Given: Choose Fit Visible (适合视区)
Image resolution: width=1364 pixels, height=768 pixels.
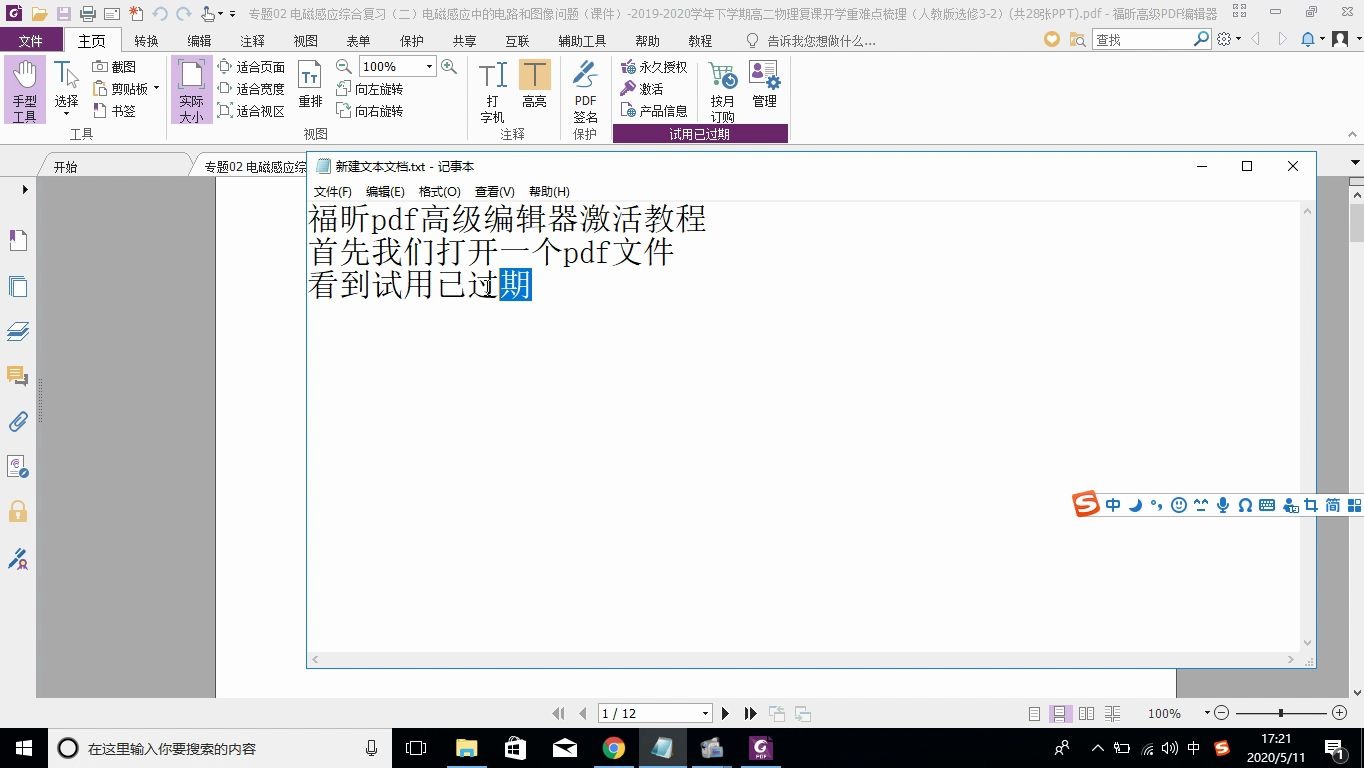Looking at the screenshot, I should click(251, 111).
